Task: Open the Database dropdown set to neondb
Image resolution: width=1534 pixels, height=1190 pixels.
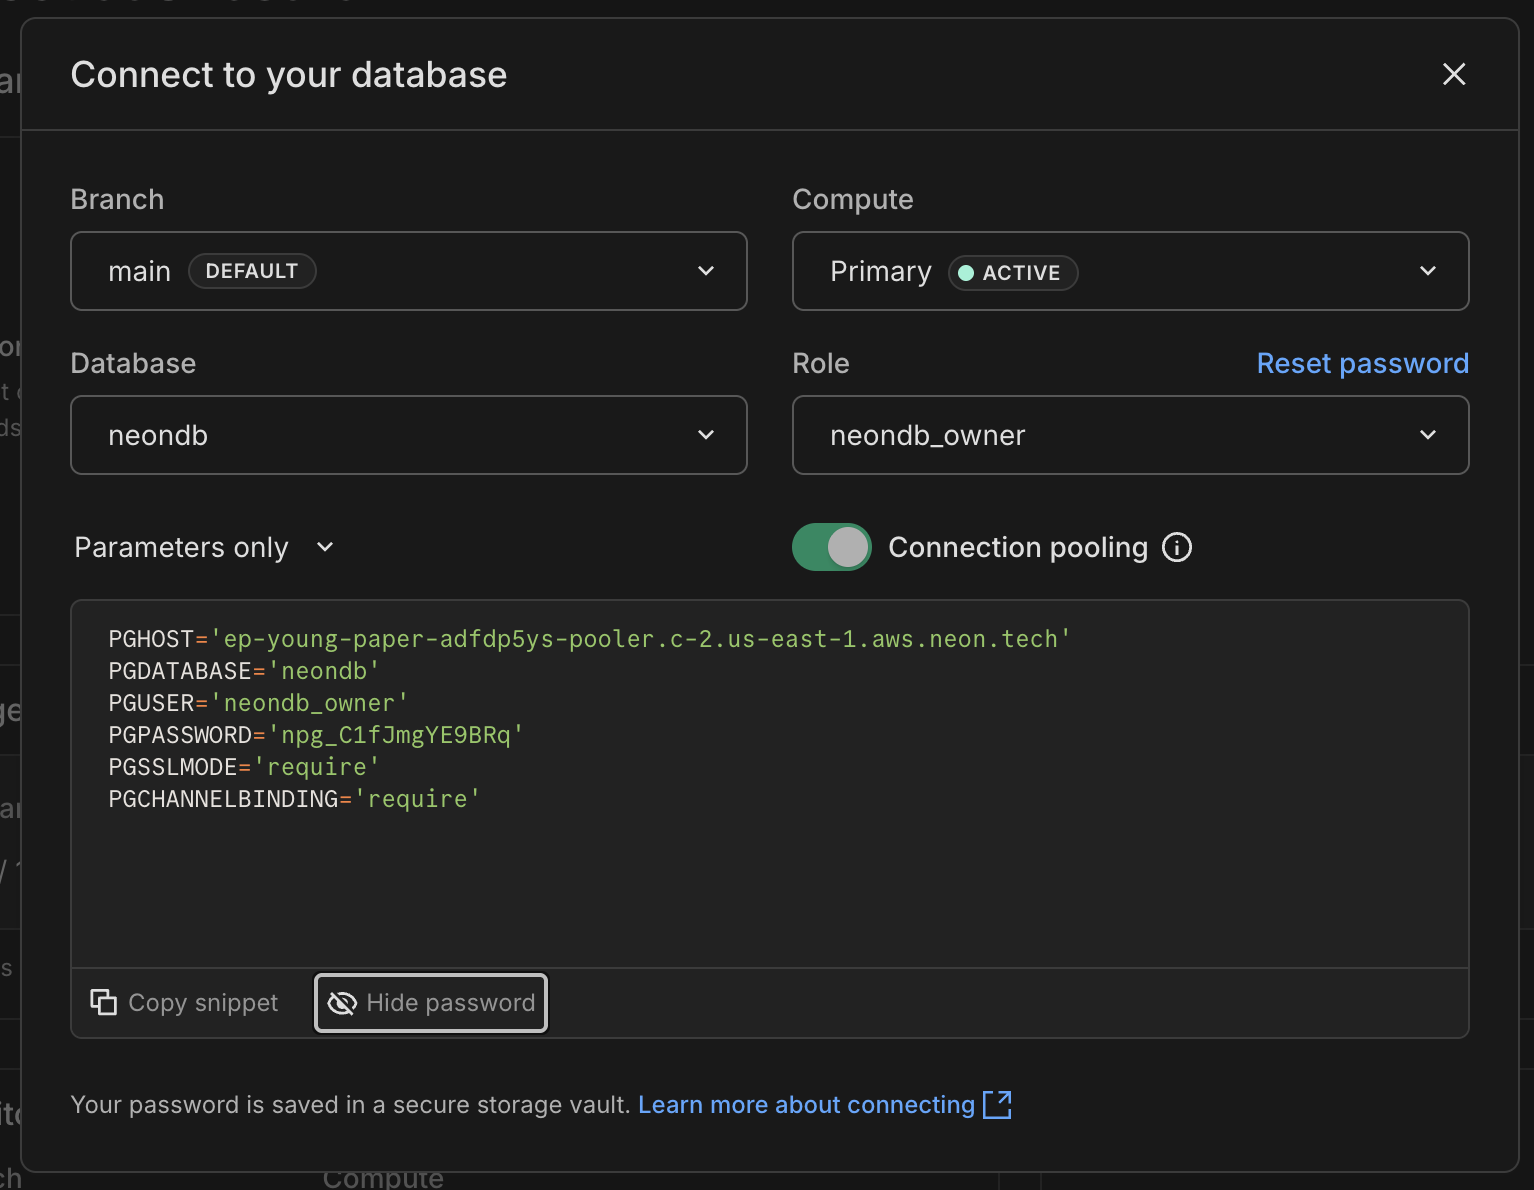Action: tap(408, 435)
